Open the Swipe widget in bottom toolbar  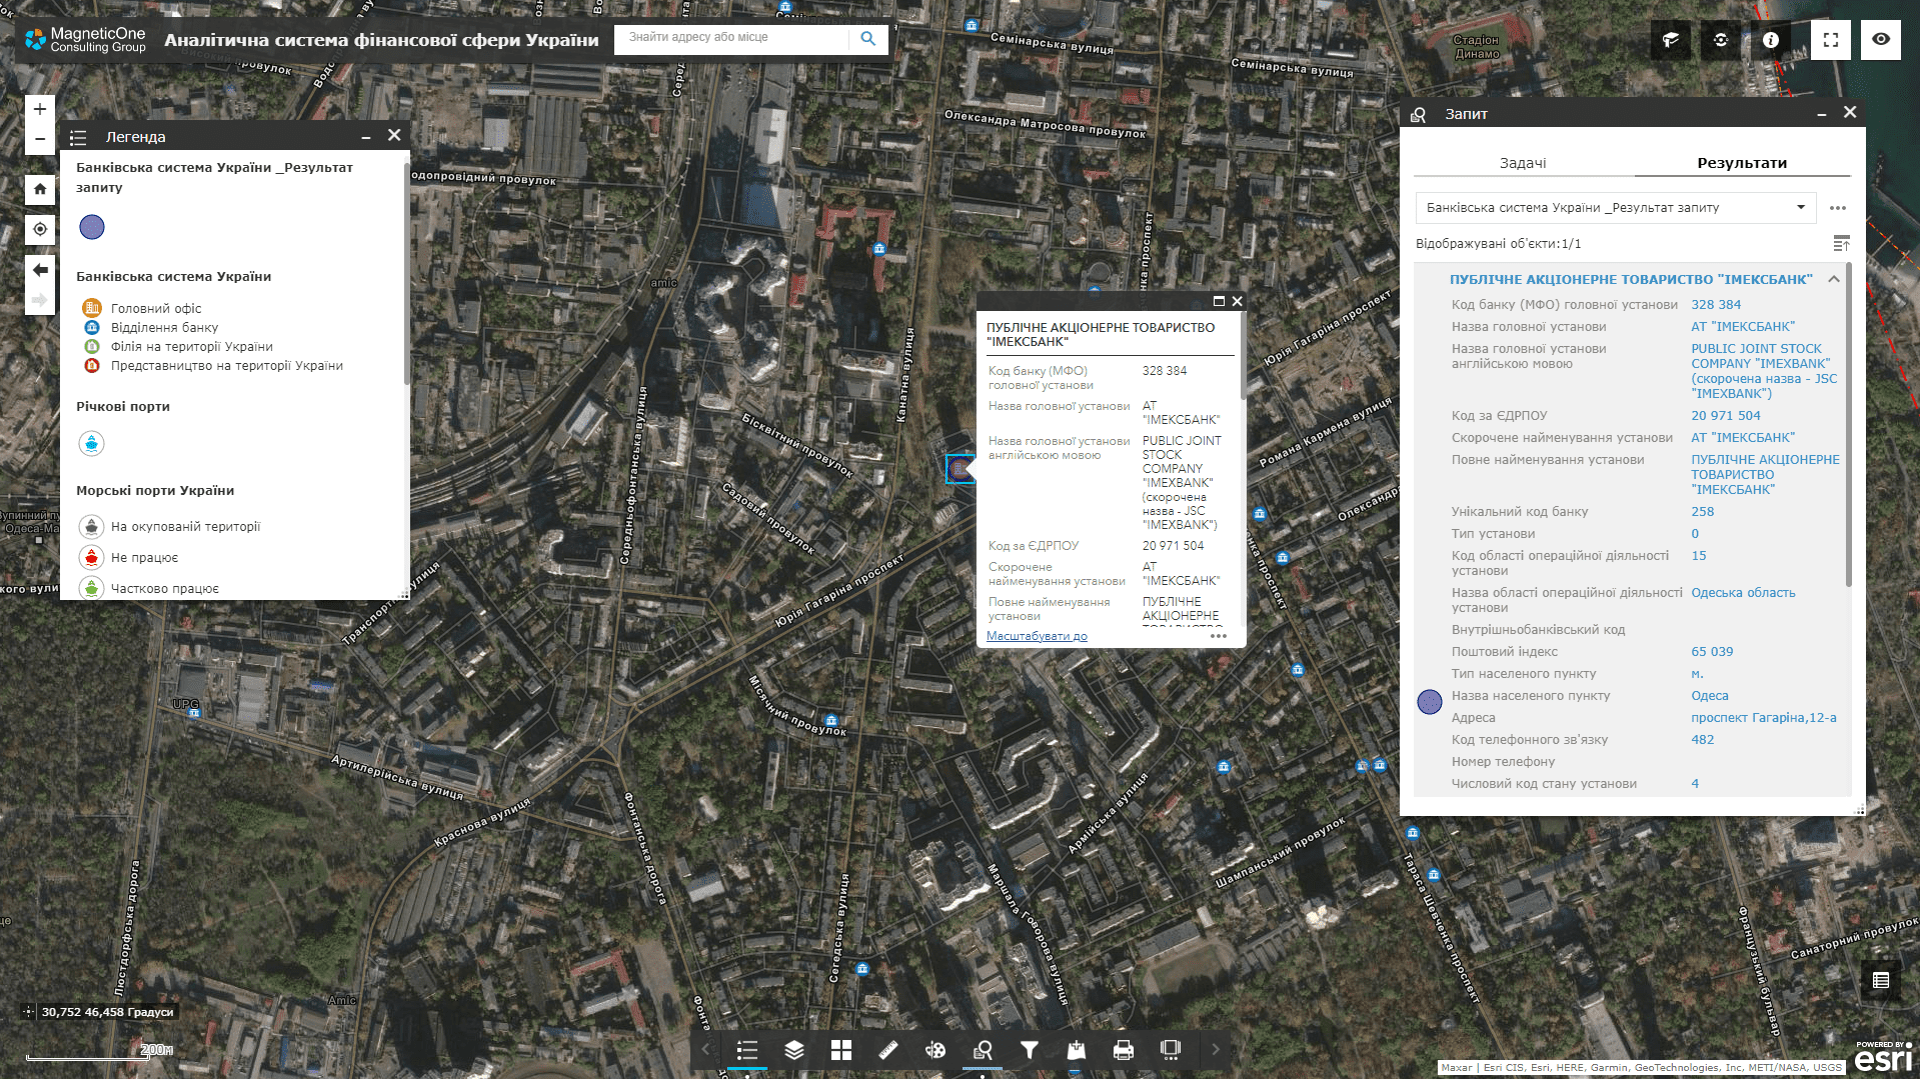pos(1170,1050)
